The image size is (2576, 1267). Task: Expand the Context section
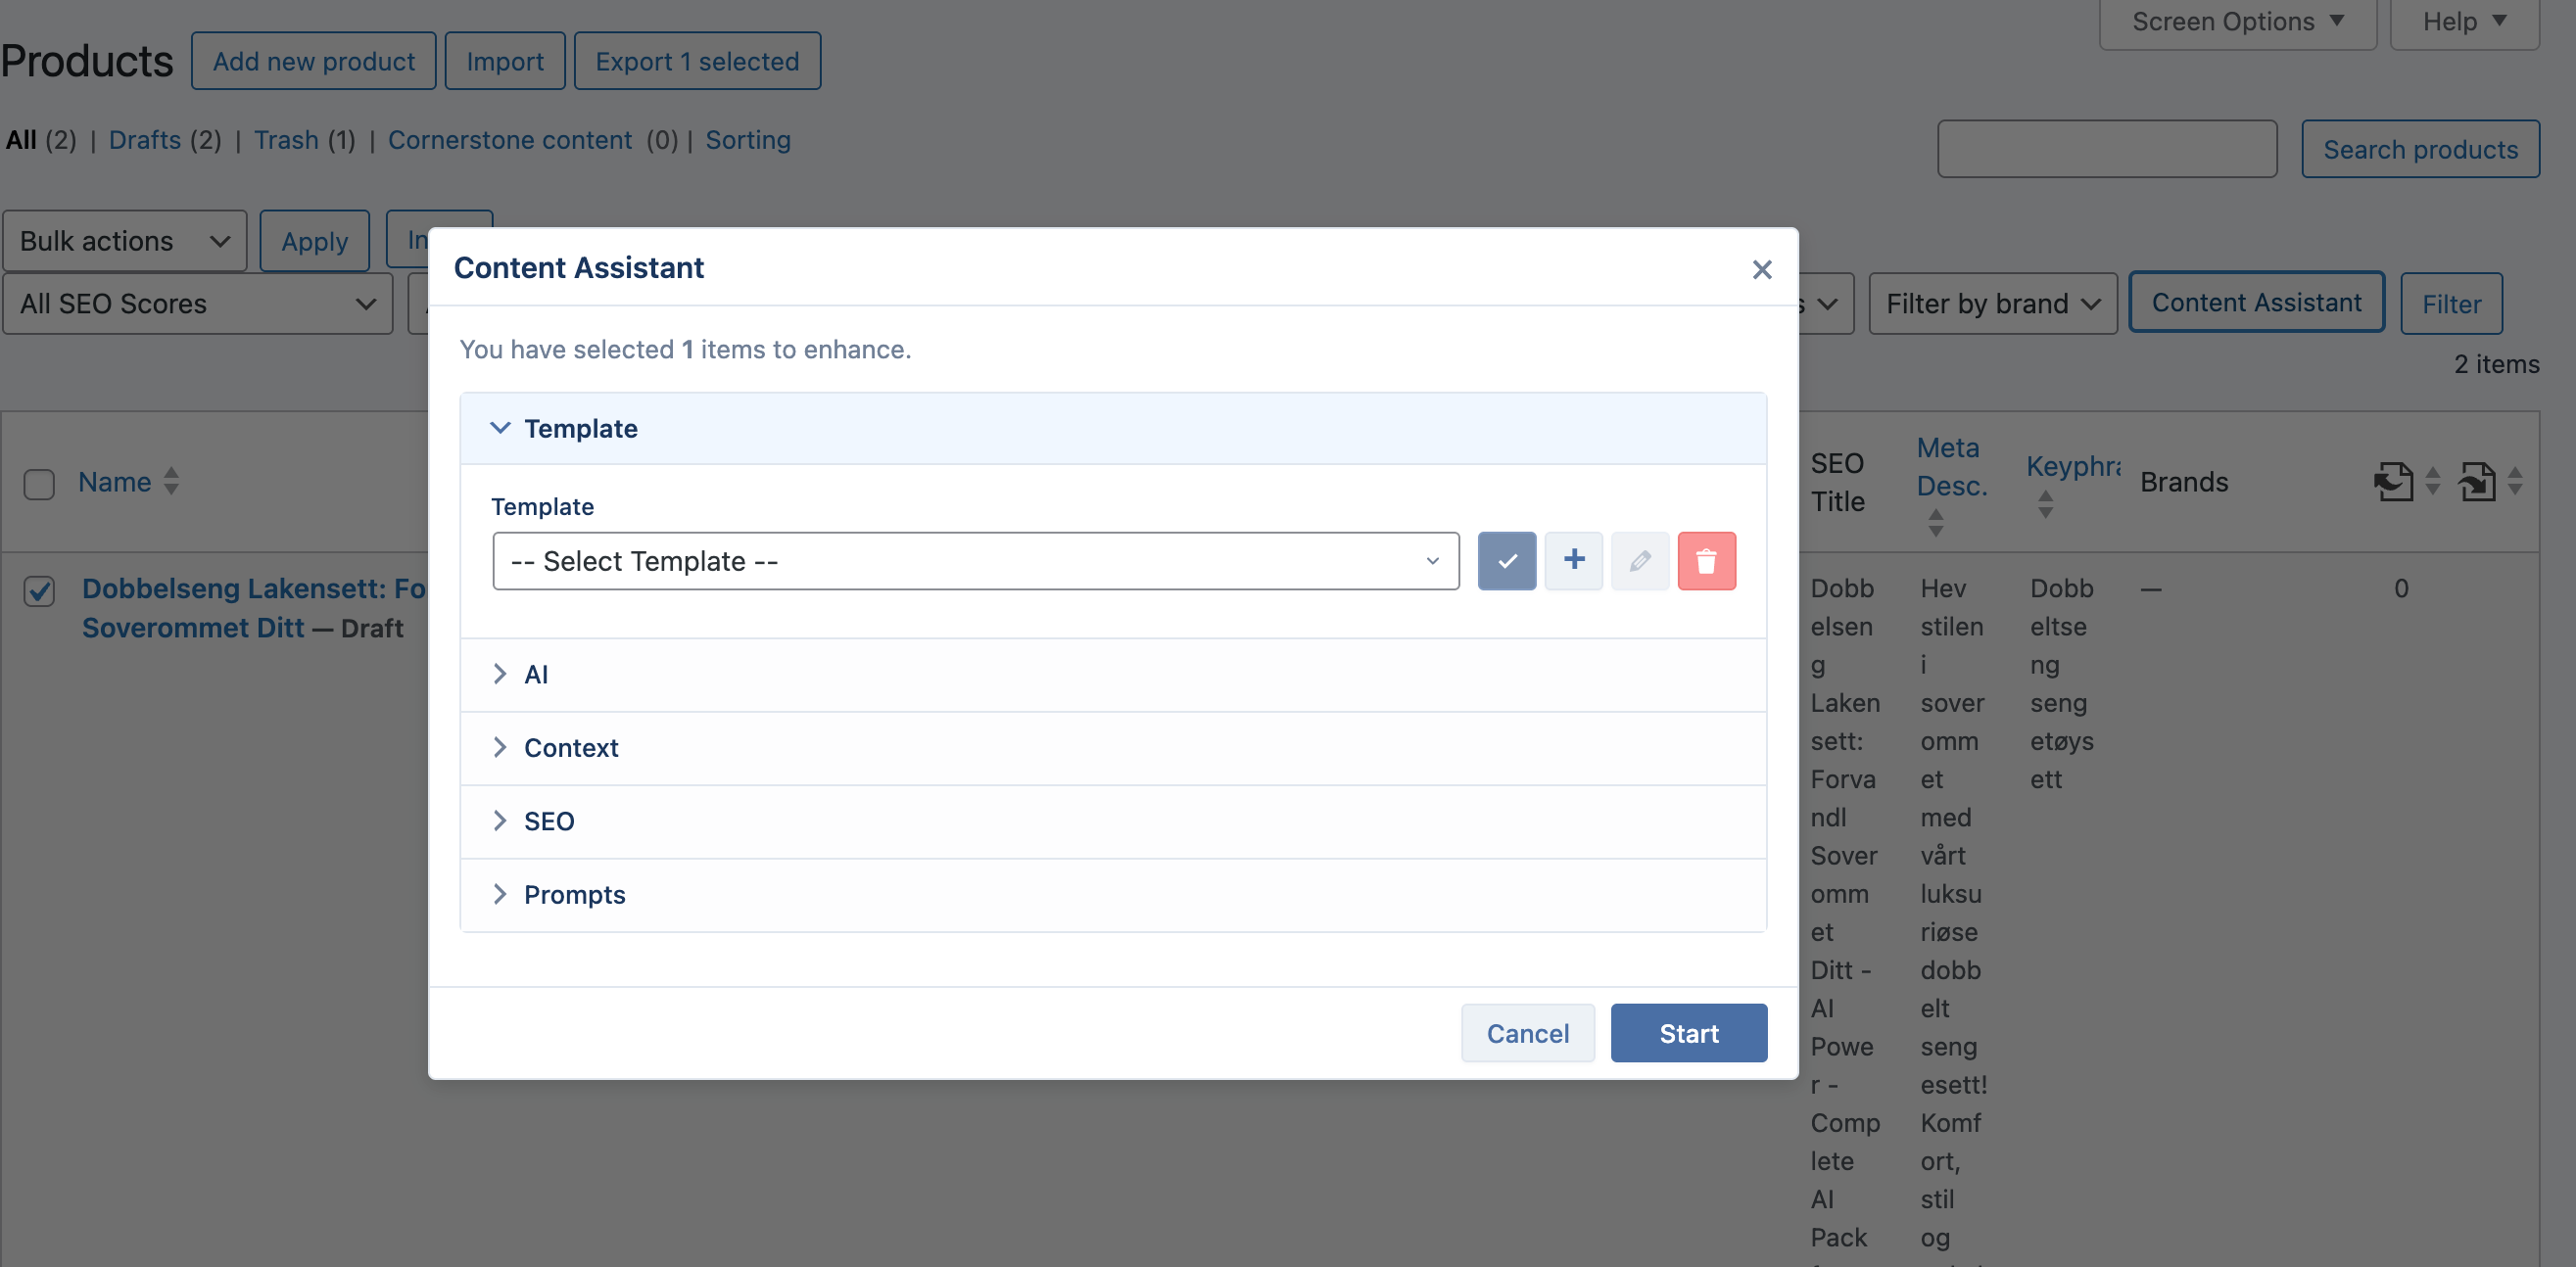coord(1113,748)
